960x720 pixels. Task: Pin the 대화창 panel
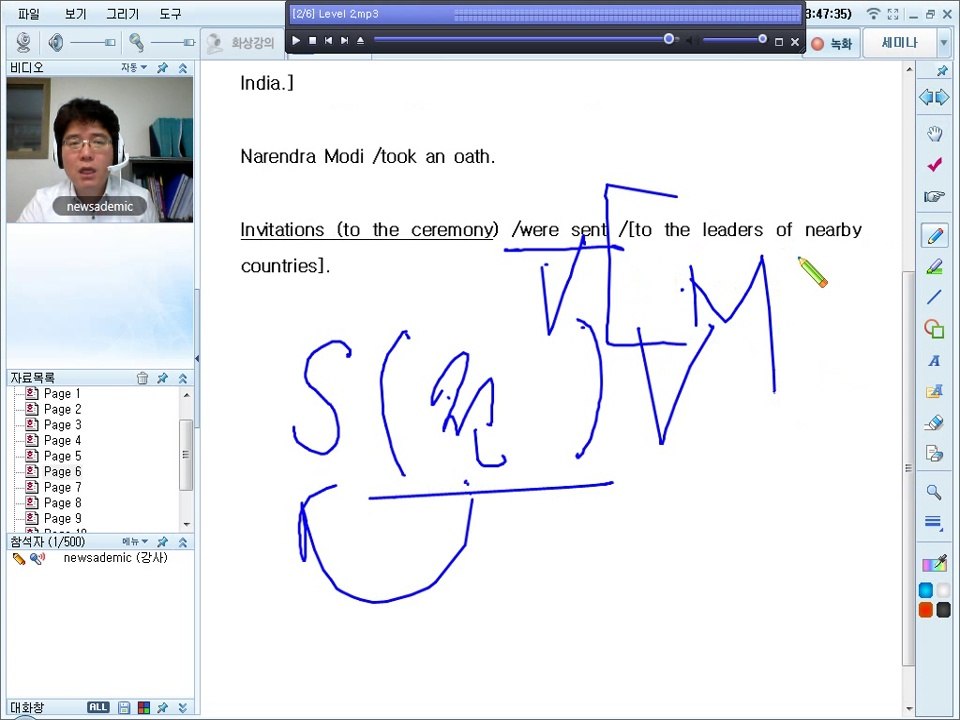point(162,708)
